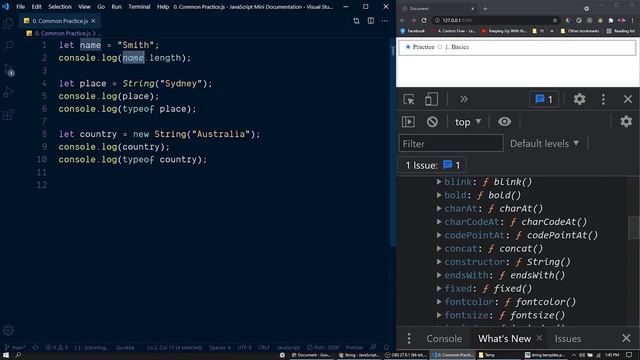Clear the console with the ban icon
640x360 pixels.
click(x=432, y=122)
